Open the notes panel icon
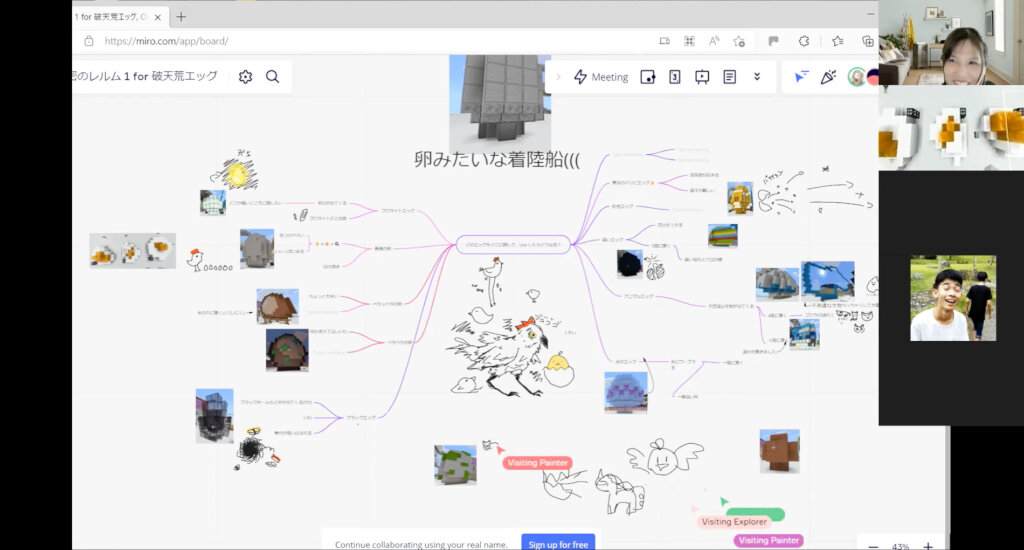The image size is (1024, 550). click(x=729, y=77)
